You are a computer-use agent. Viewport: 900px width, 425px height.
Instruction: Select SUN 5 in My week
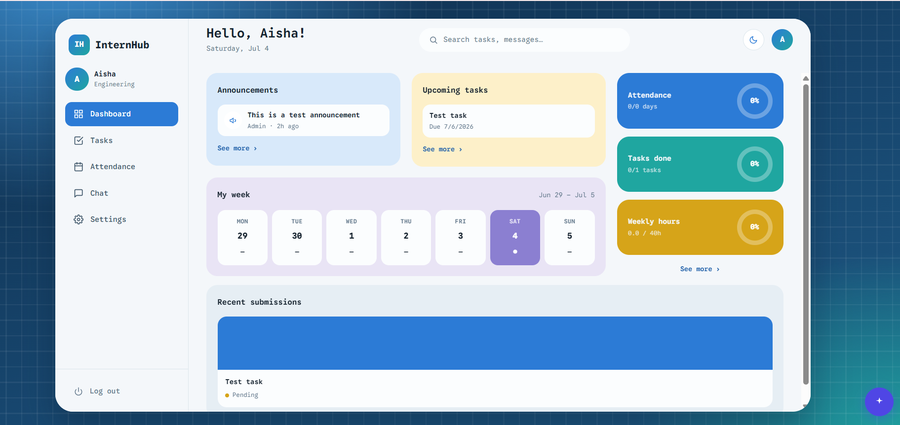click(x=569, y=238)
